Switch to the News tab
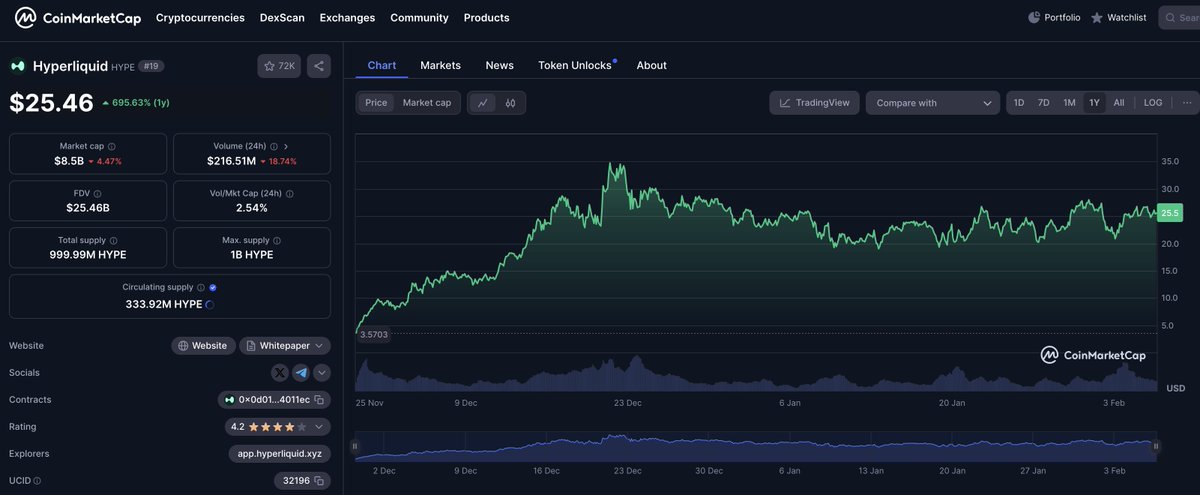The width and height of the screenshot is (1200, 495). [499, 65]
